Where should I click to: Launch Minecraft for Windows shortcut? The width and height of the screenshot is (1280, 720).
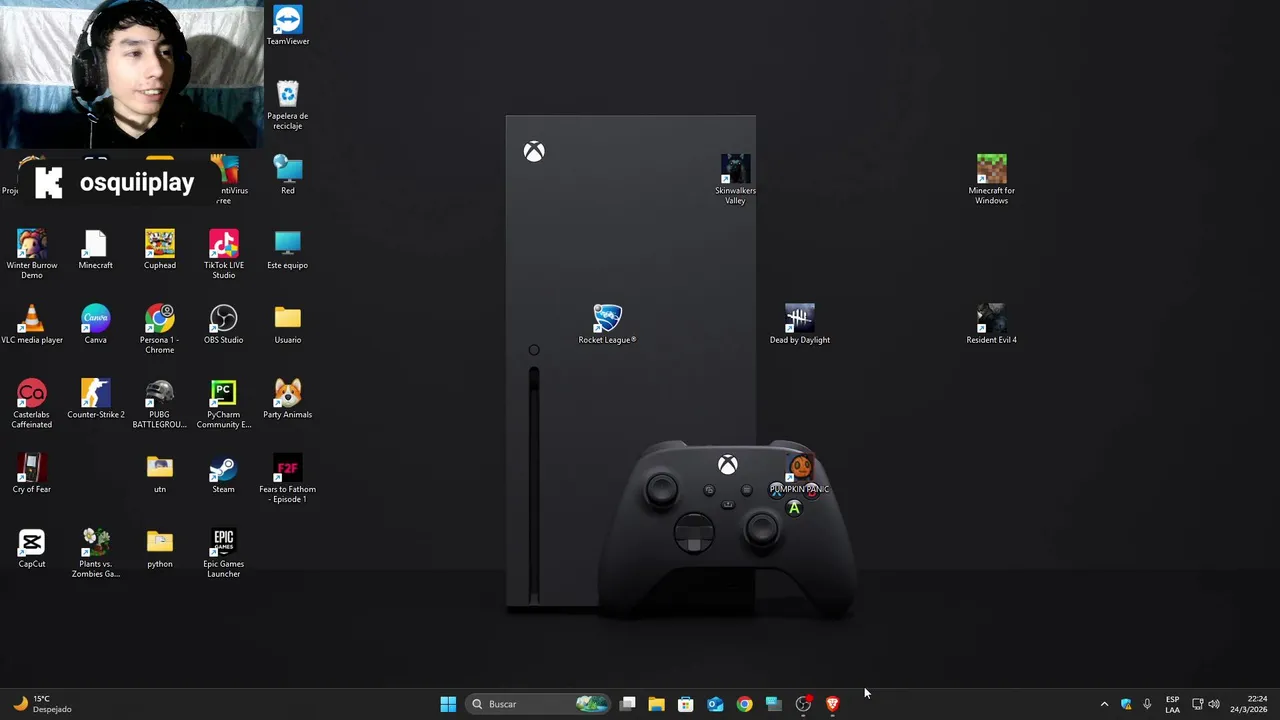click(x=991, y=179)
